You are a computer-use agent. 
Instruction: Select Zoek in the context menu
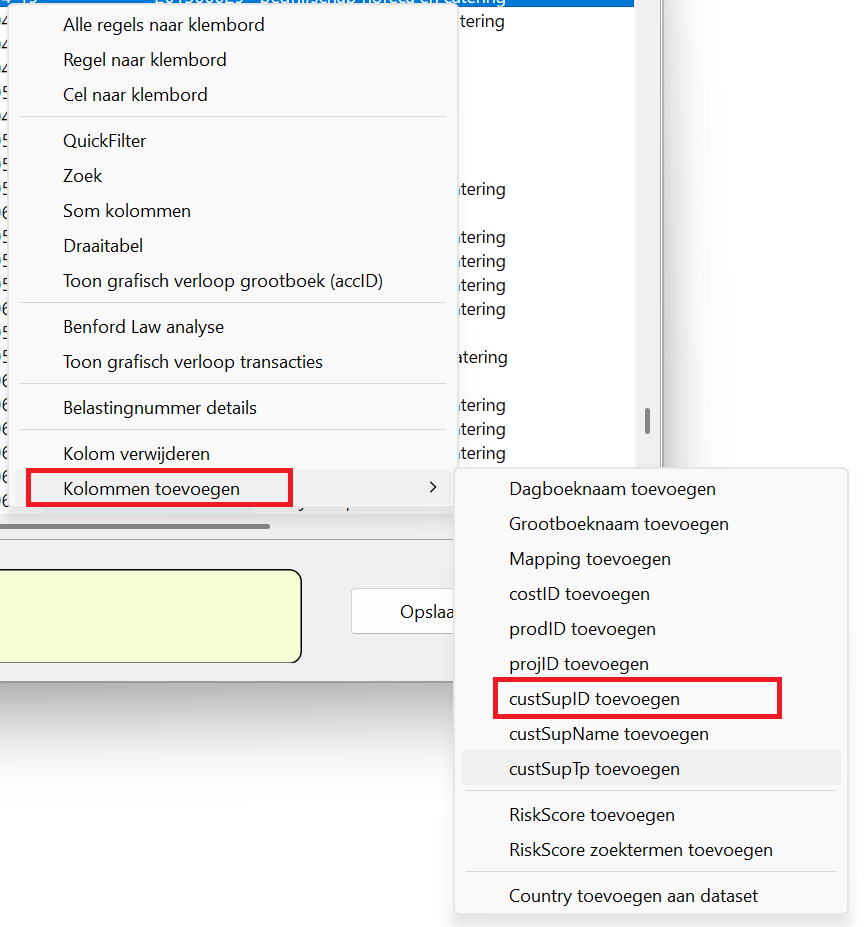(83, 176)
